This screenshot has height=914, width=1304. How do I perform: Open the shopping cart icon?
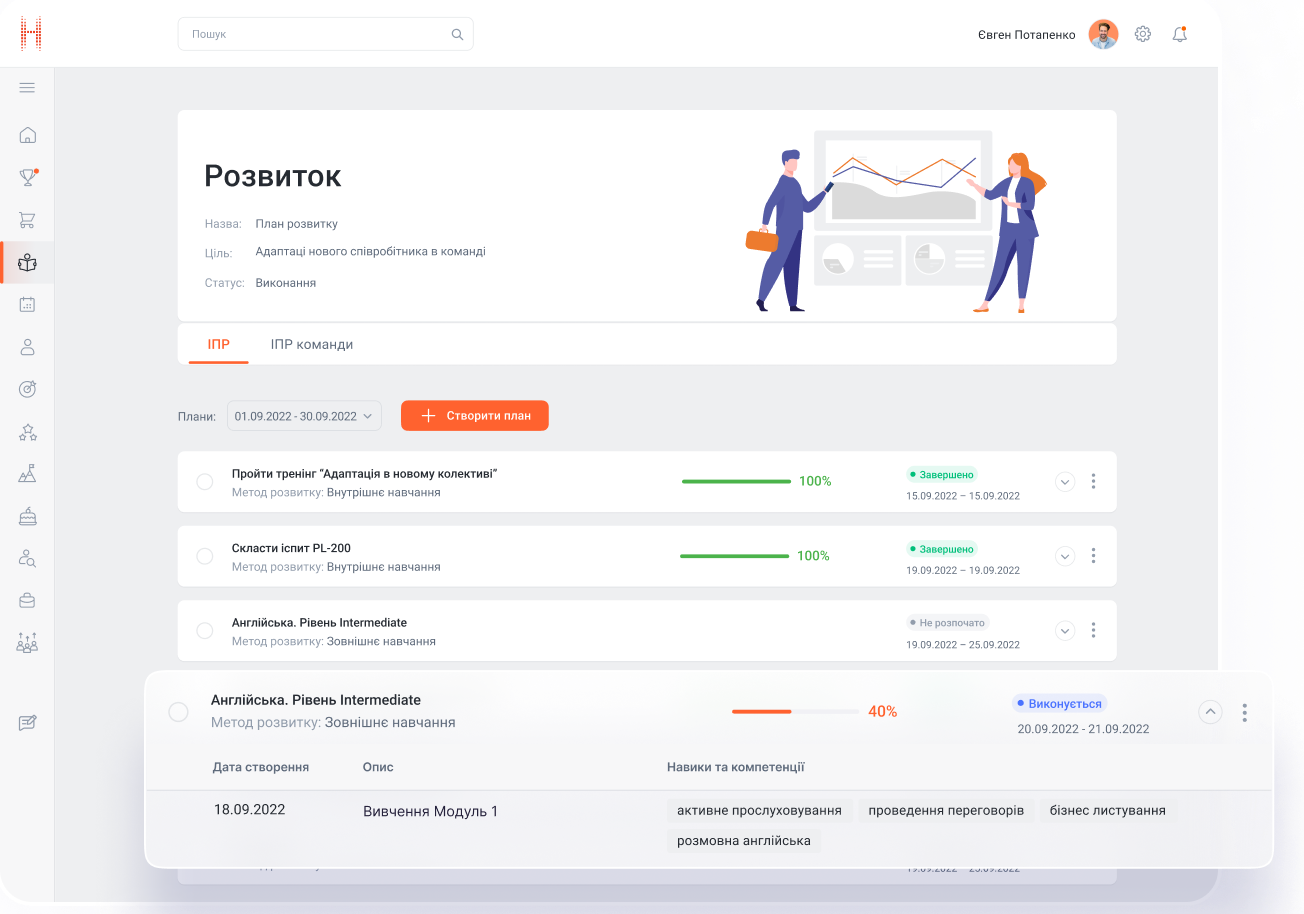point(27,220)
